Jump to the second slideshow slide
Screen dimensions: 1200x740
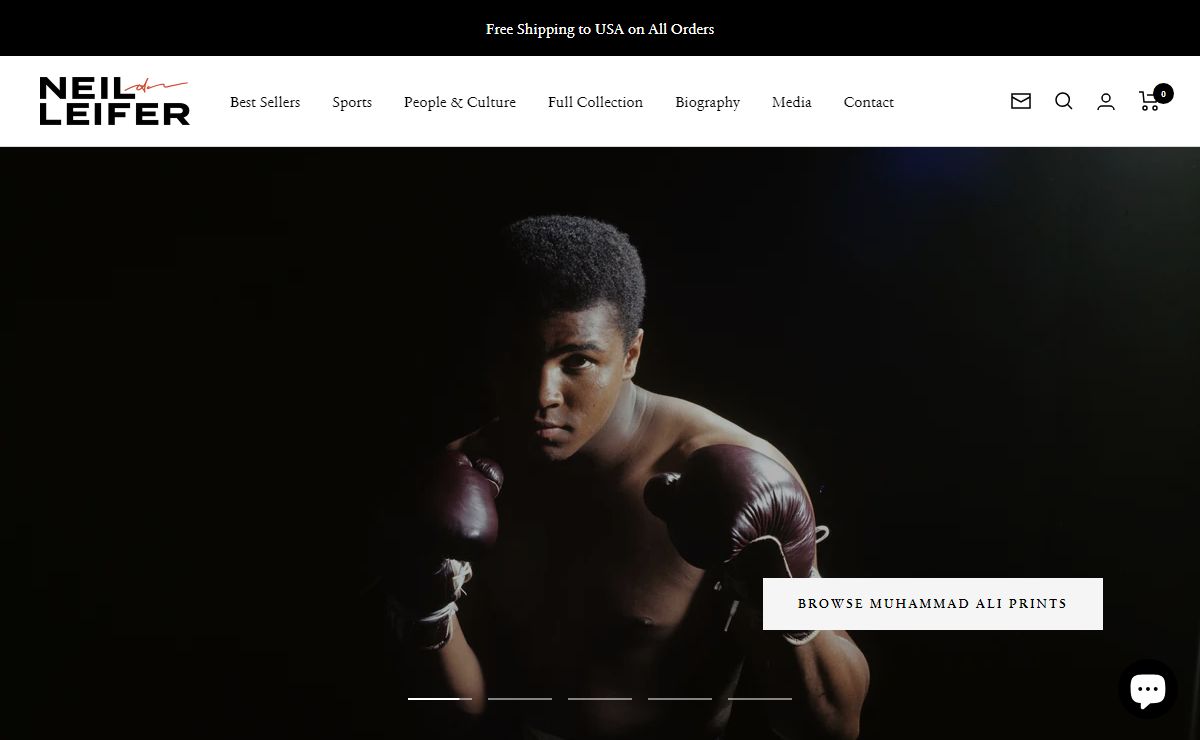point(520,698)
